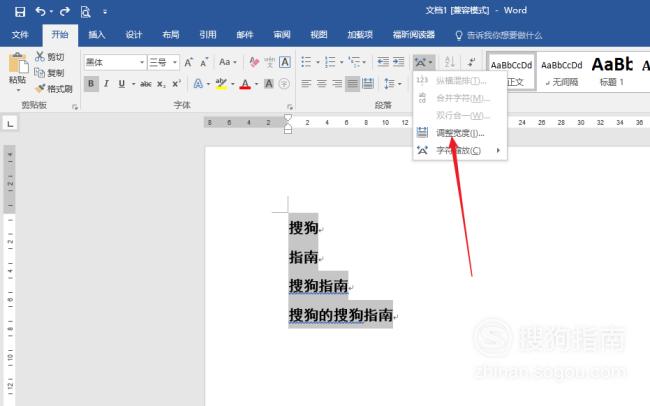This screenshot has width=650, height=406.
Task: Switch to the 插入 tab
Action: [97, 35]
